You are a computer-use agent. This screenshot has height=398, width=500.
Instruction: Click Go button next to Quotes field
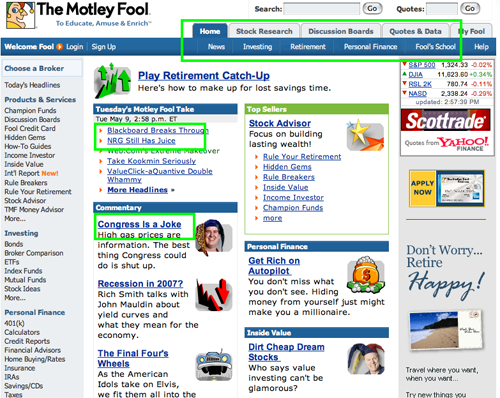(470, 9)
